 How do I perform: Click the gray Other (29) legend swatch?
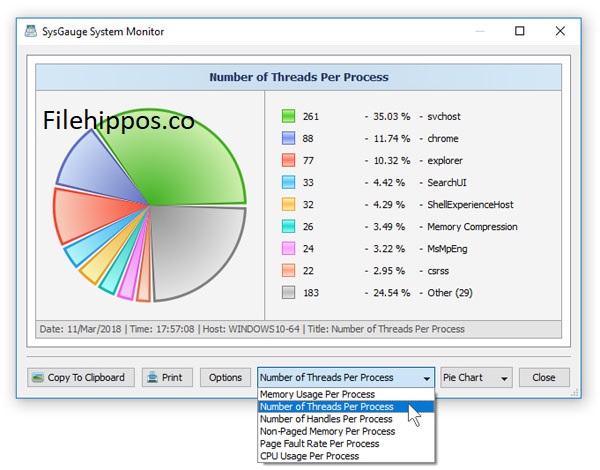pos(289,293)
